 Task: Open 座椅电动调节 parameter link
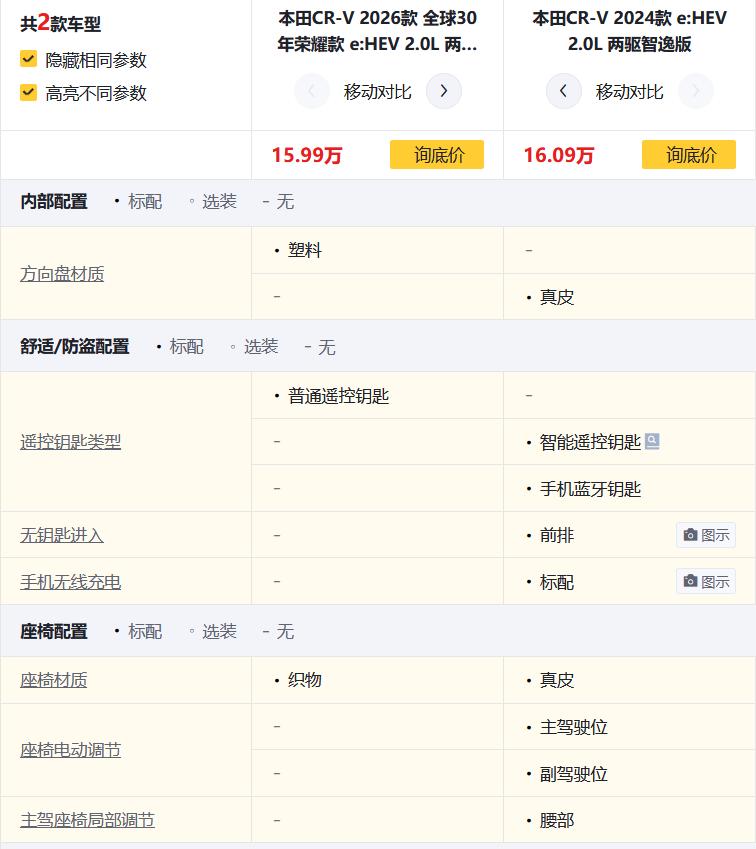71,750
